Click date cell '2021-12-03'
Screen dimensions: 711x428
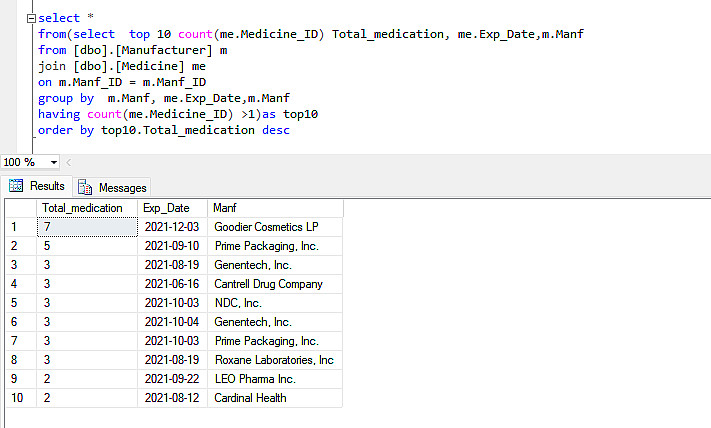[172, 227]
